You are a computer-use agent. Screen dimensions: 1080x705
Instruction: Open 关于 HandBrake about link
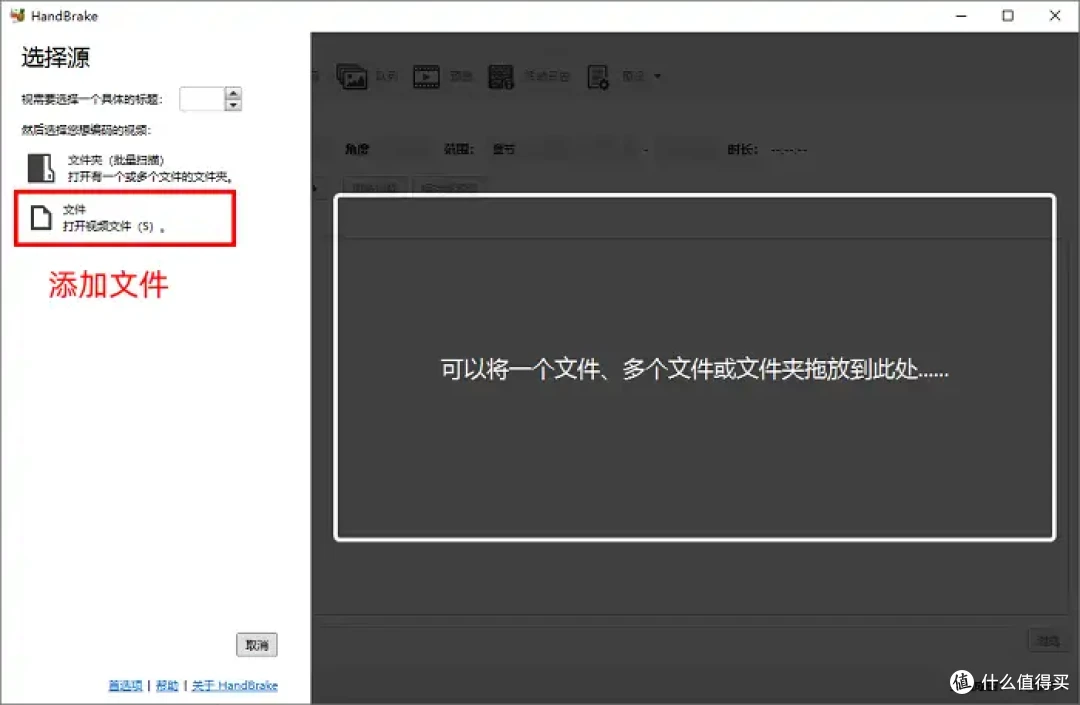235,685
